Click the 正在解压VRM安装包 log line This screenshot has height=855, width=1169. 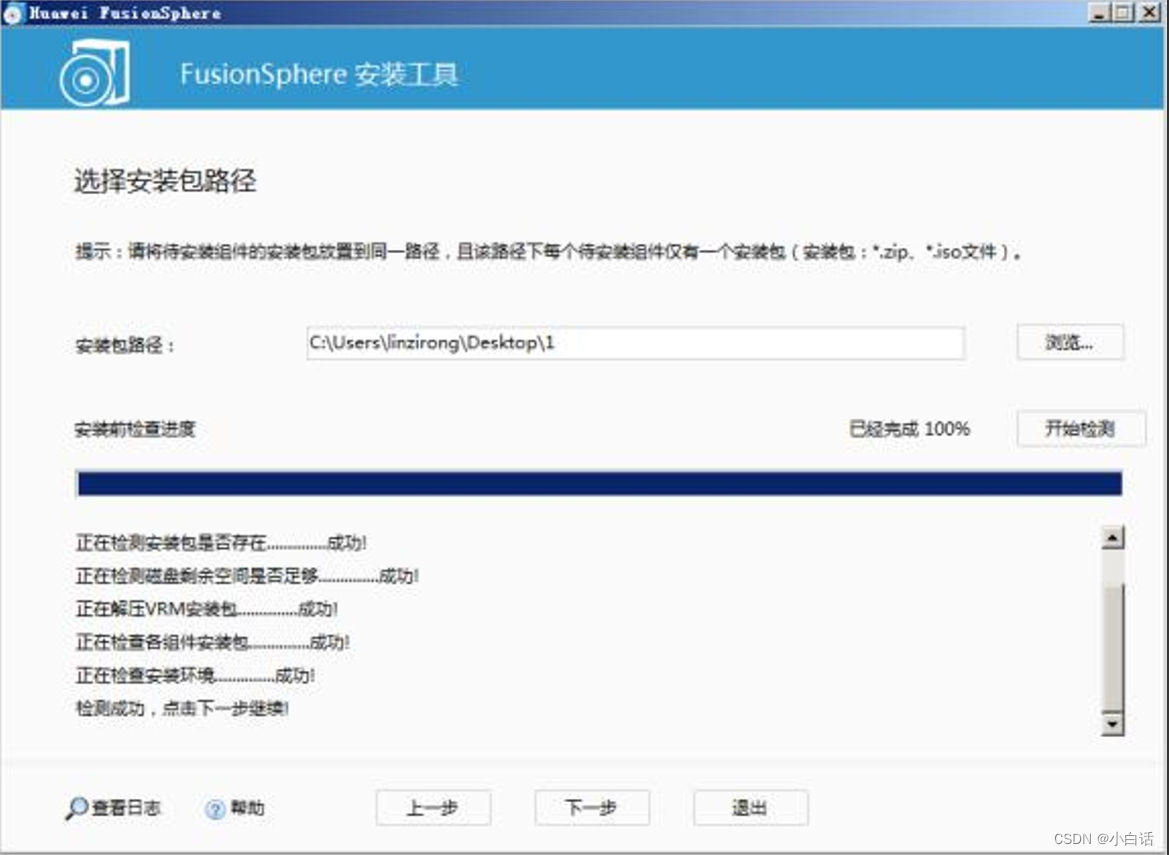click(x=207, y=609)
